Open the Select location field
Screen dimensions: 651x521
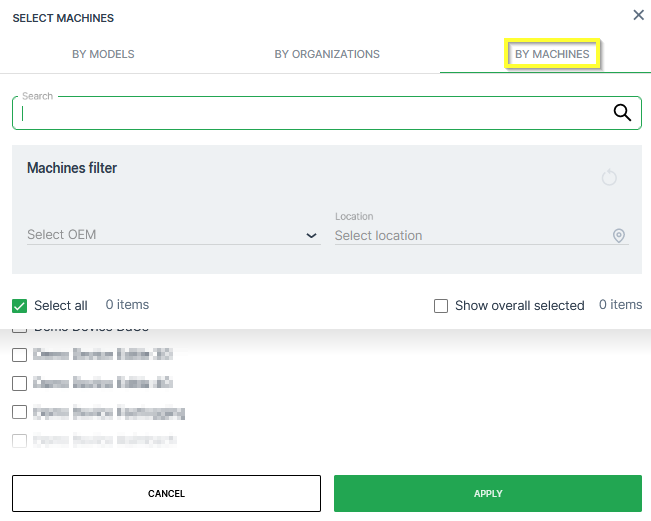[x=470, y=236]
